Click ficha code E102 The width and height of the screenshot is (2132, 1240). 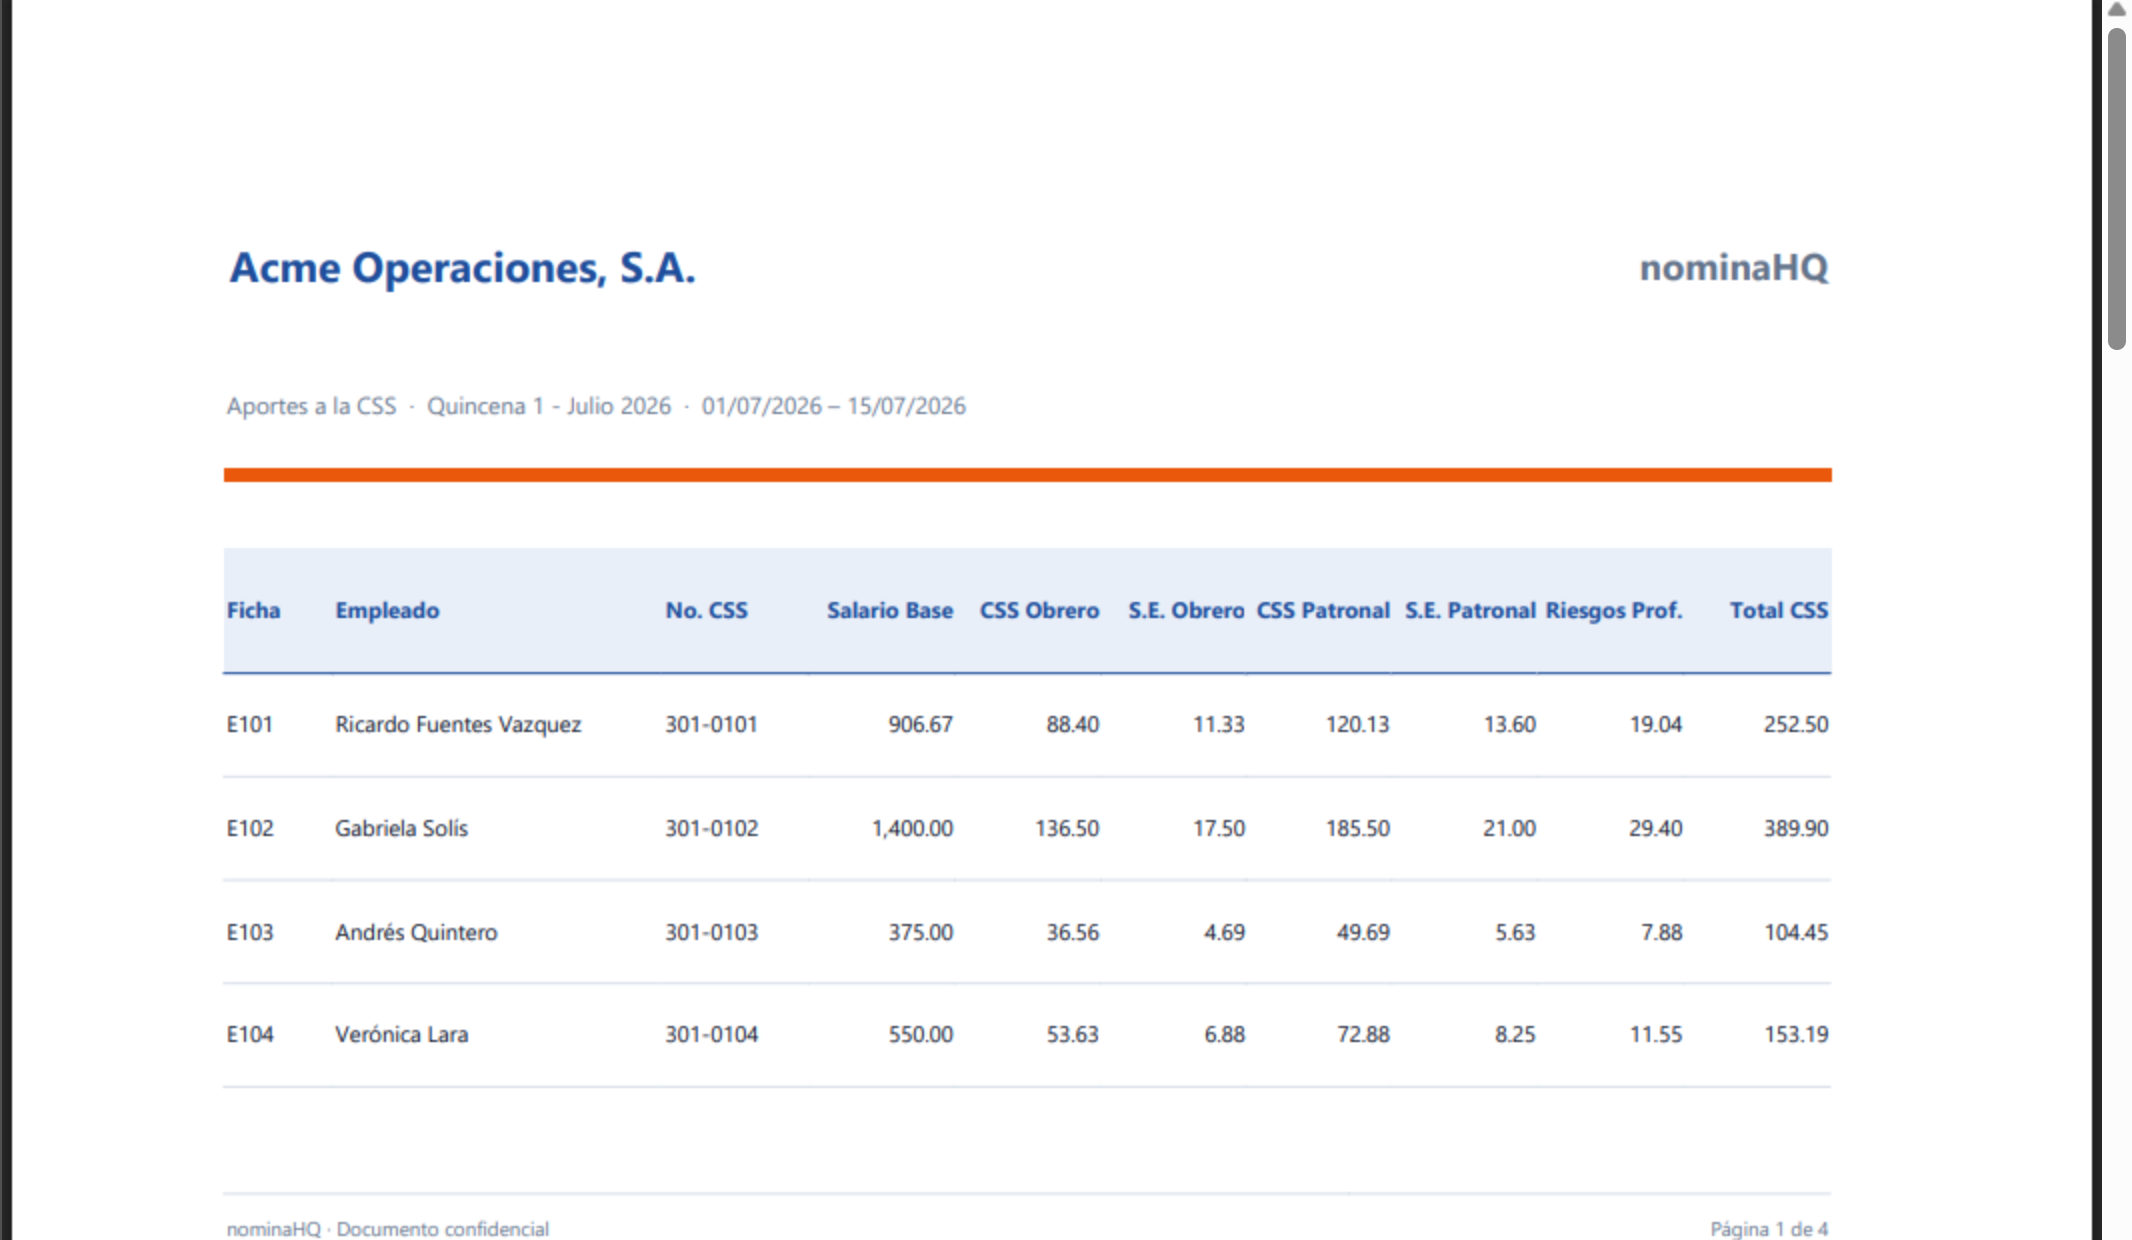249,828
